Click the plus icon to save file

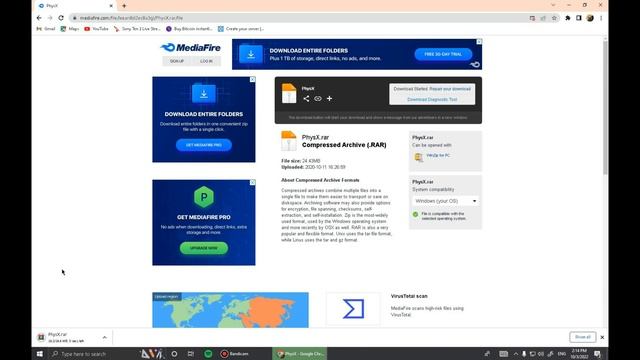pyautogui.click(x=329, y=98)
